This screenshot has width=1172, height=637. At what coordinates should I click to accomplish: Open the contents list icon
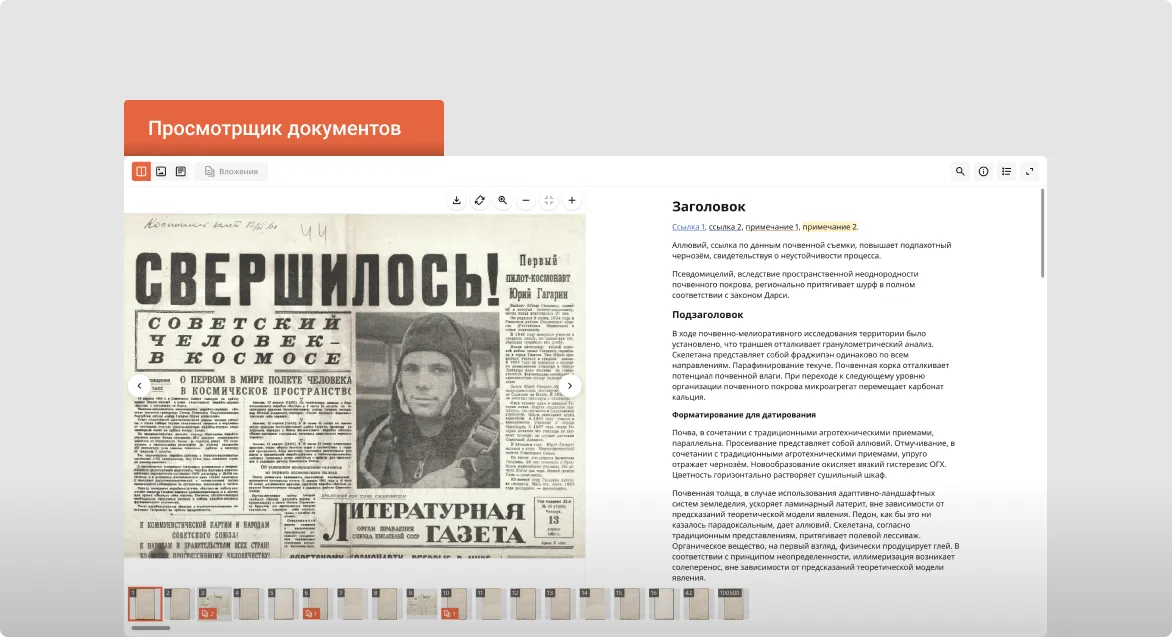[x=1007, y=171]
